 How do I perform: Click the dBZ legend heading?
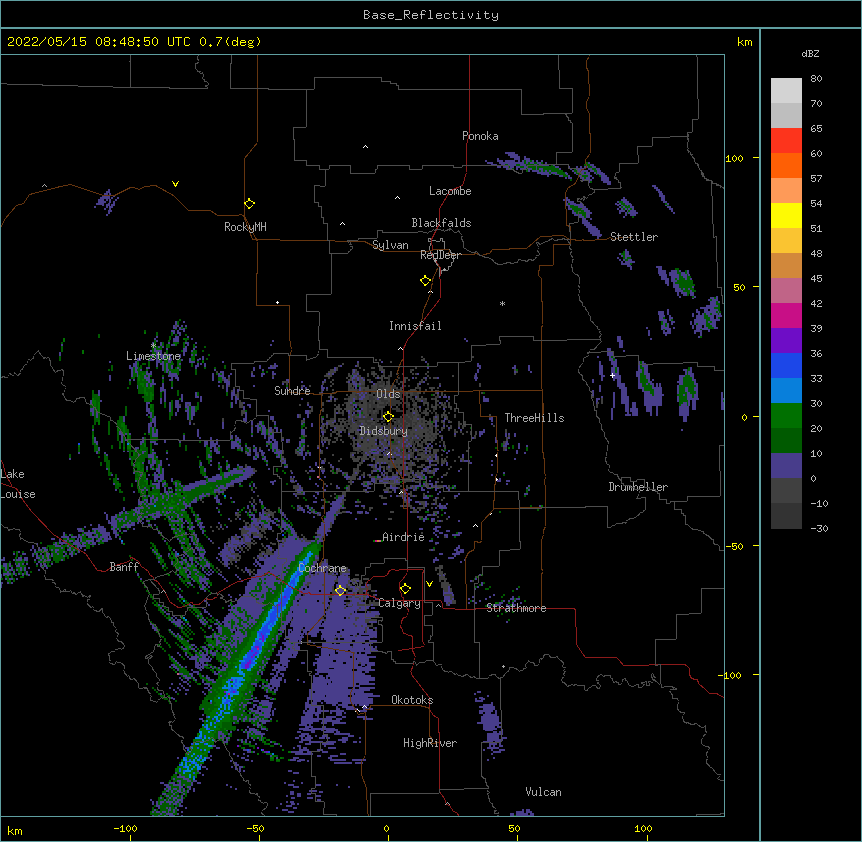tap(810, 54)
